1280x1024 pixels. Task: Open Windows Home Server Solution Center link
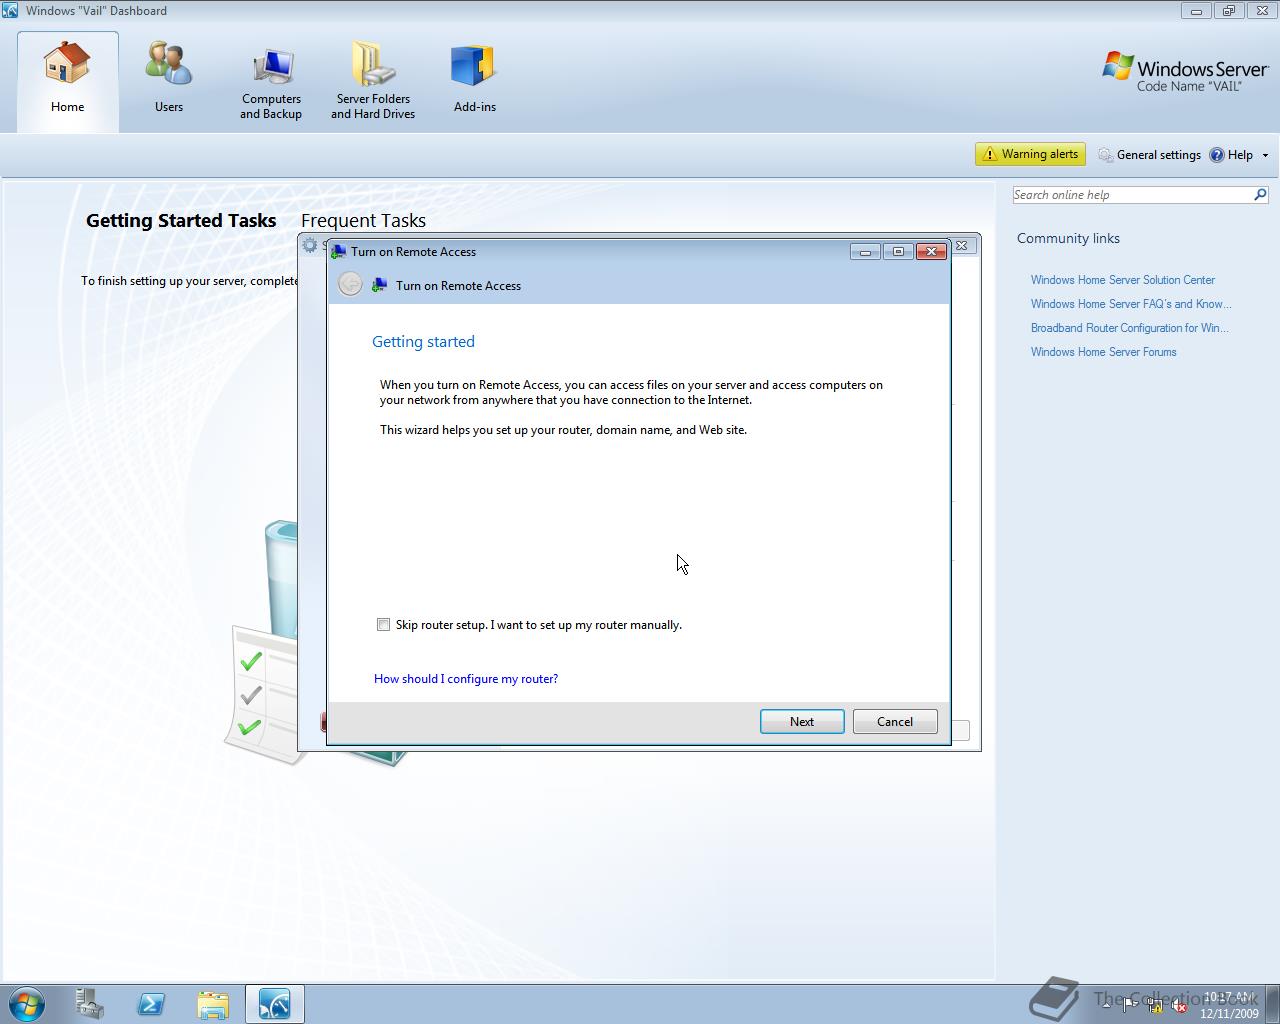[1123, 280]
